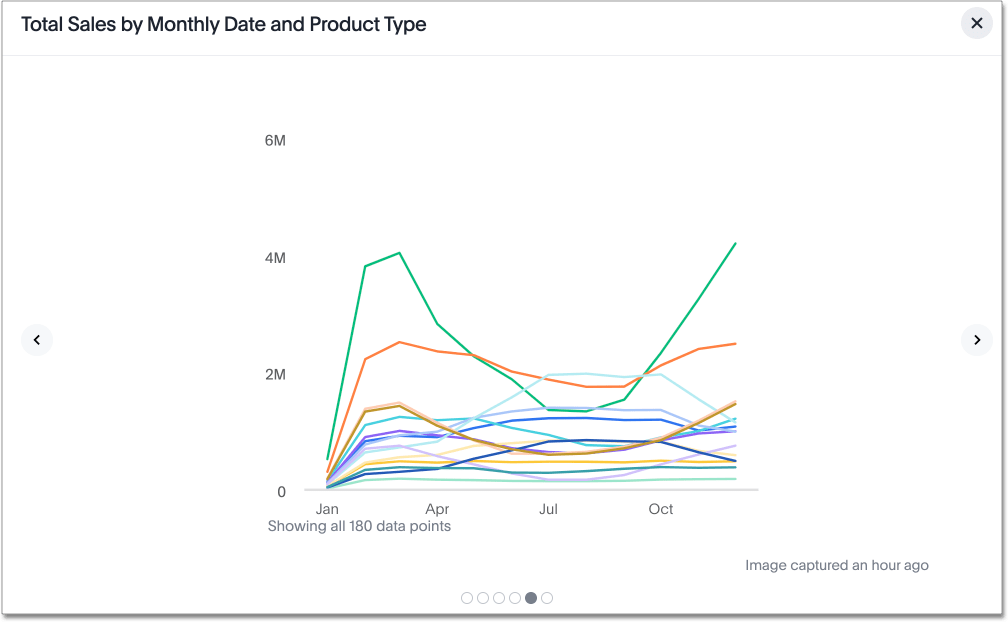The image size is (1008, 622).
Task: Click the 'Showing all 180 data points' text
Action: point(359,526)
